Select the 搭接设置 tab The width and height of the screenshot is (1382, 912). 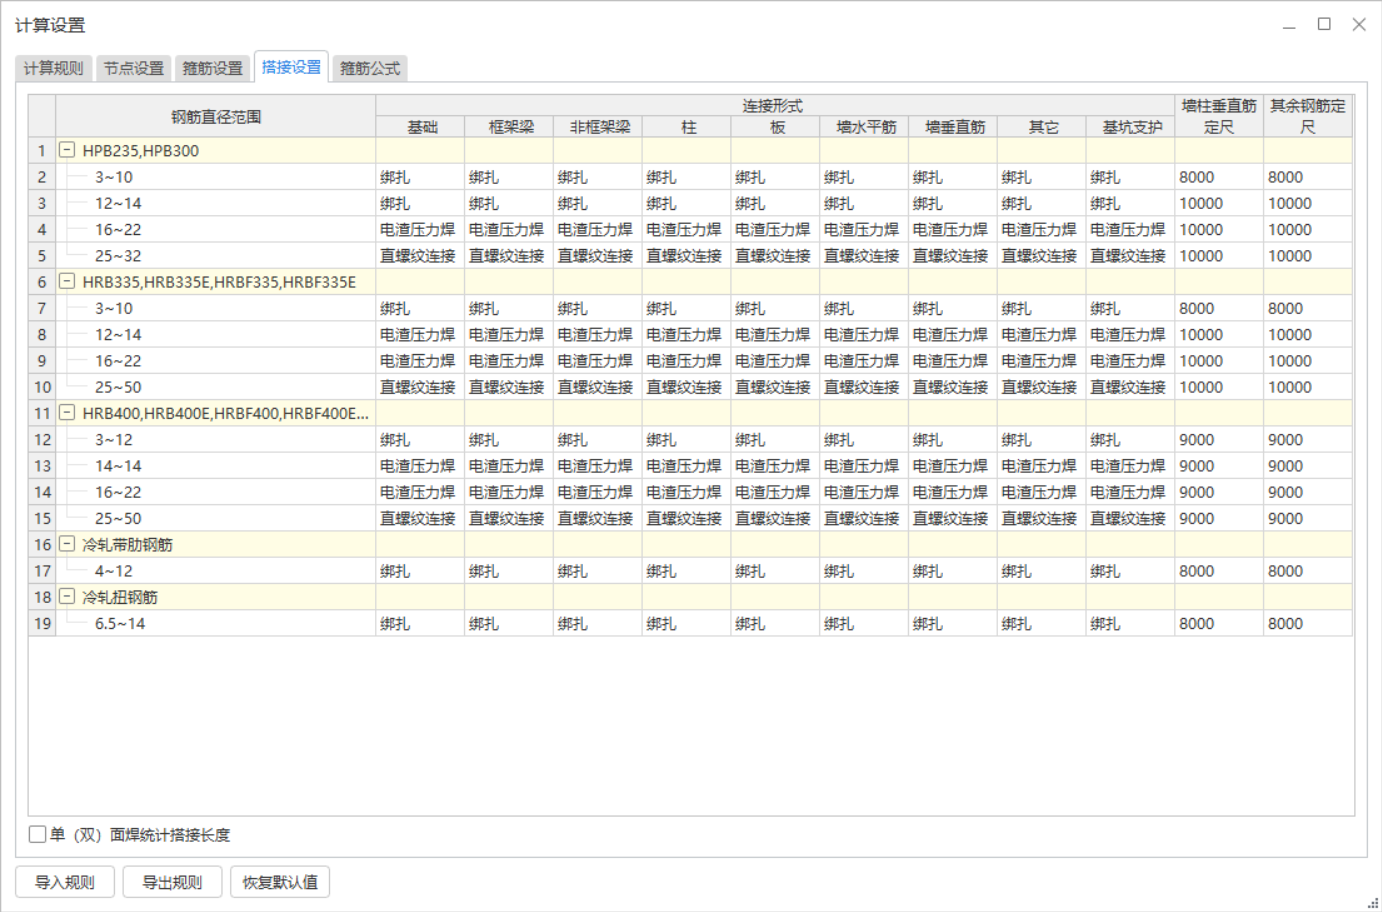tap(291, 67)
